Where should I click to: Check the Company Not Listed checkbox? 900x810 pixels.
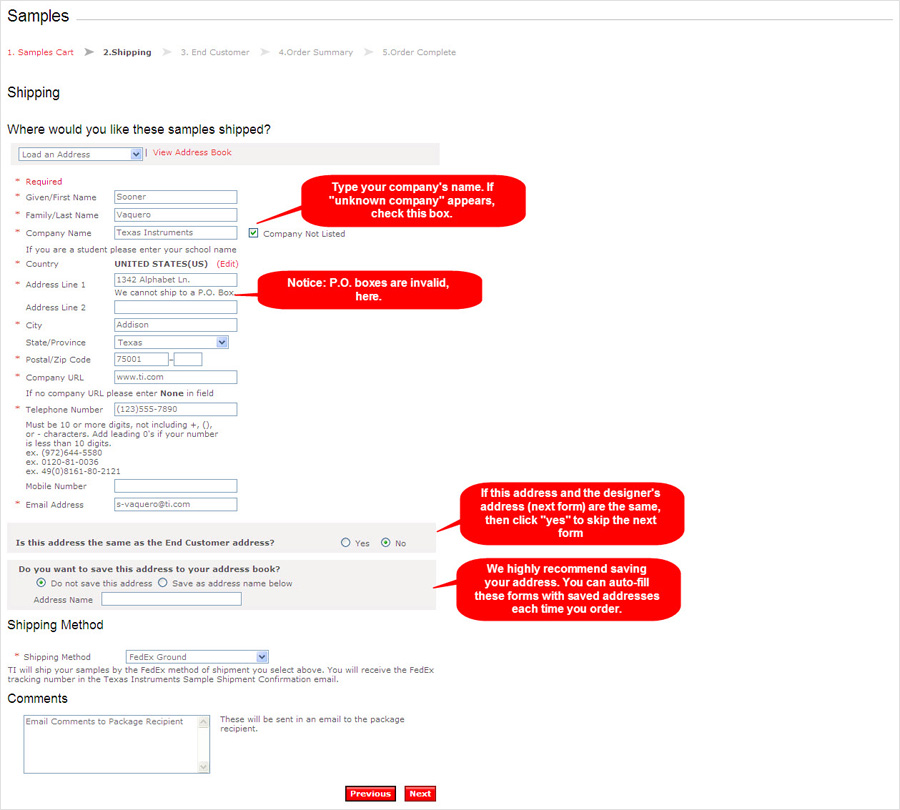coord(254,234)
